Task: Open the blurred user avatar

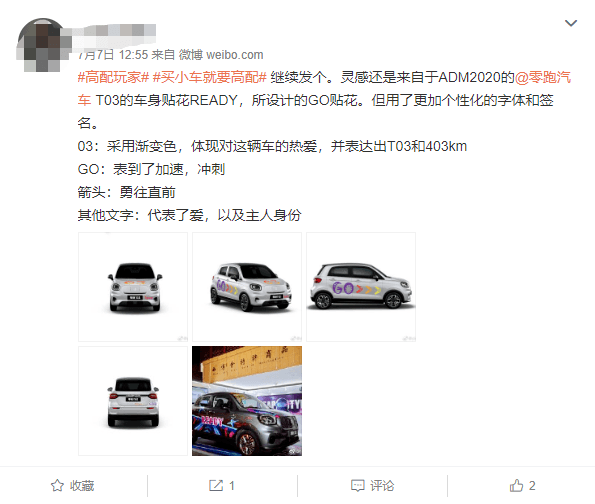Action: point(41,44)
